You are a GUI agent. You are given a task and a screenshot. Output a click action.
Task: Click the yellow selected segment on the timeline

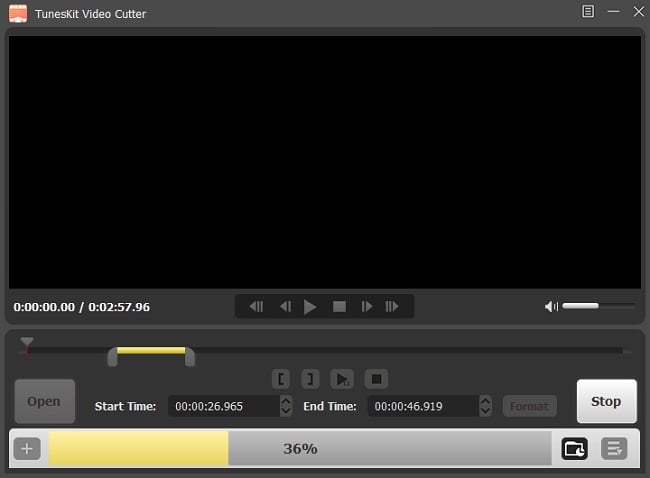point(151,351)
